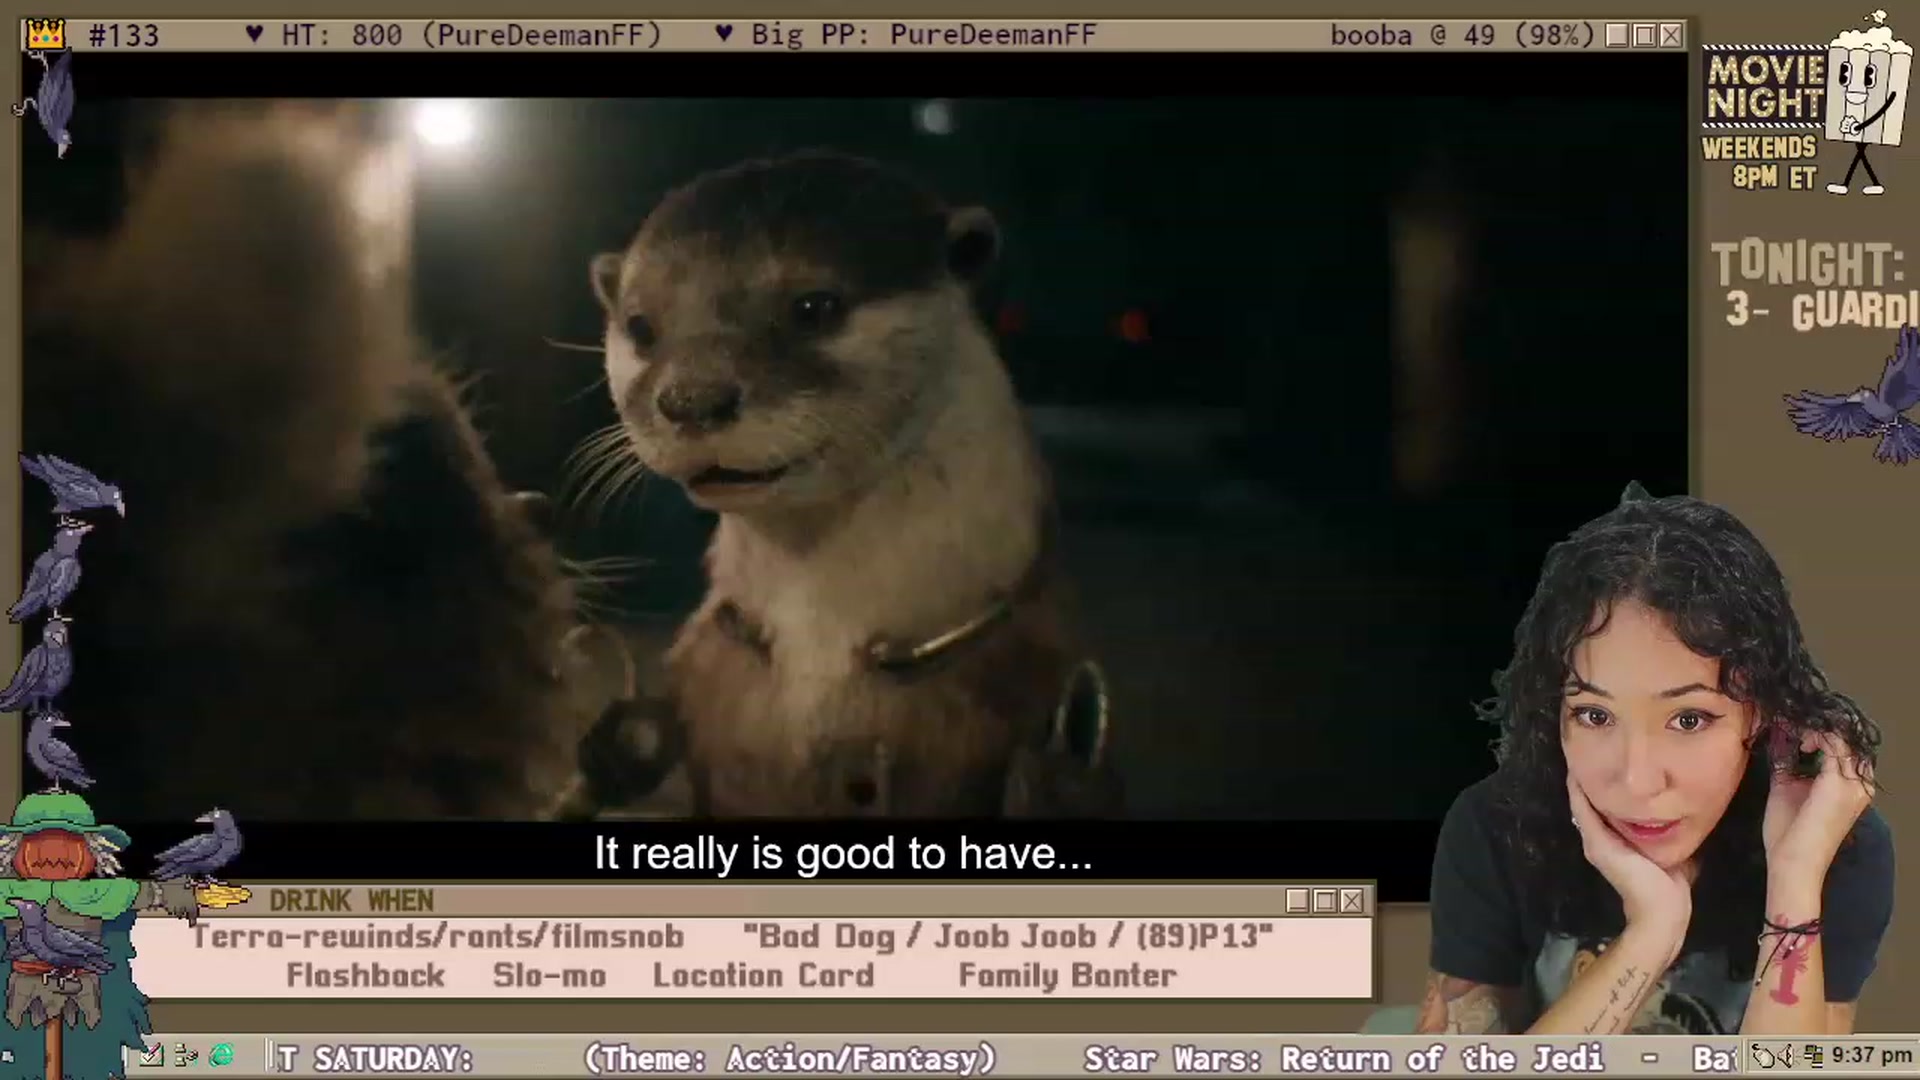Maximize the main movie window
The image size is (1920, 1080).
pos(1644,36)
